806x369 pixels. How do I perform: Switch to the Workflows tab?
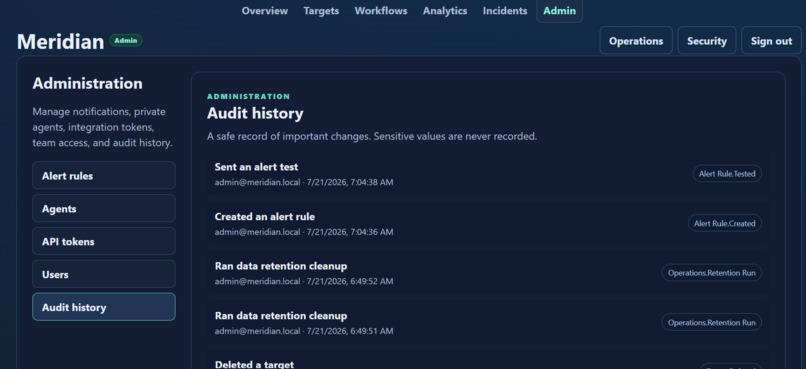coord(381,11)
